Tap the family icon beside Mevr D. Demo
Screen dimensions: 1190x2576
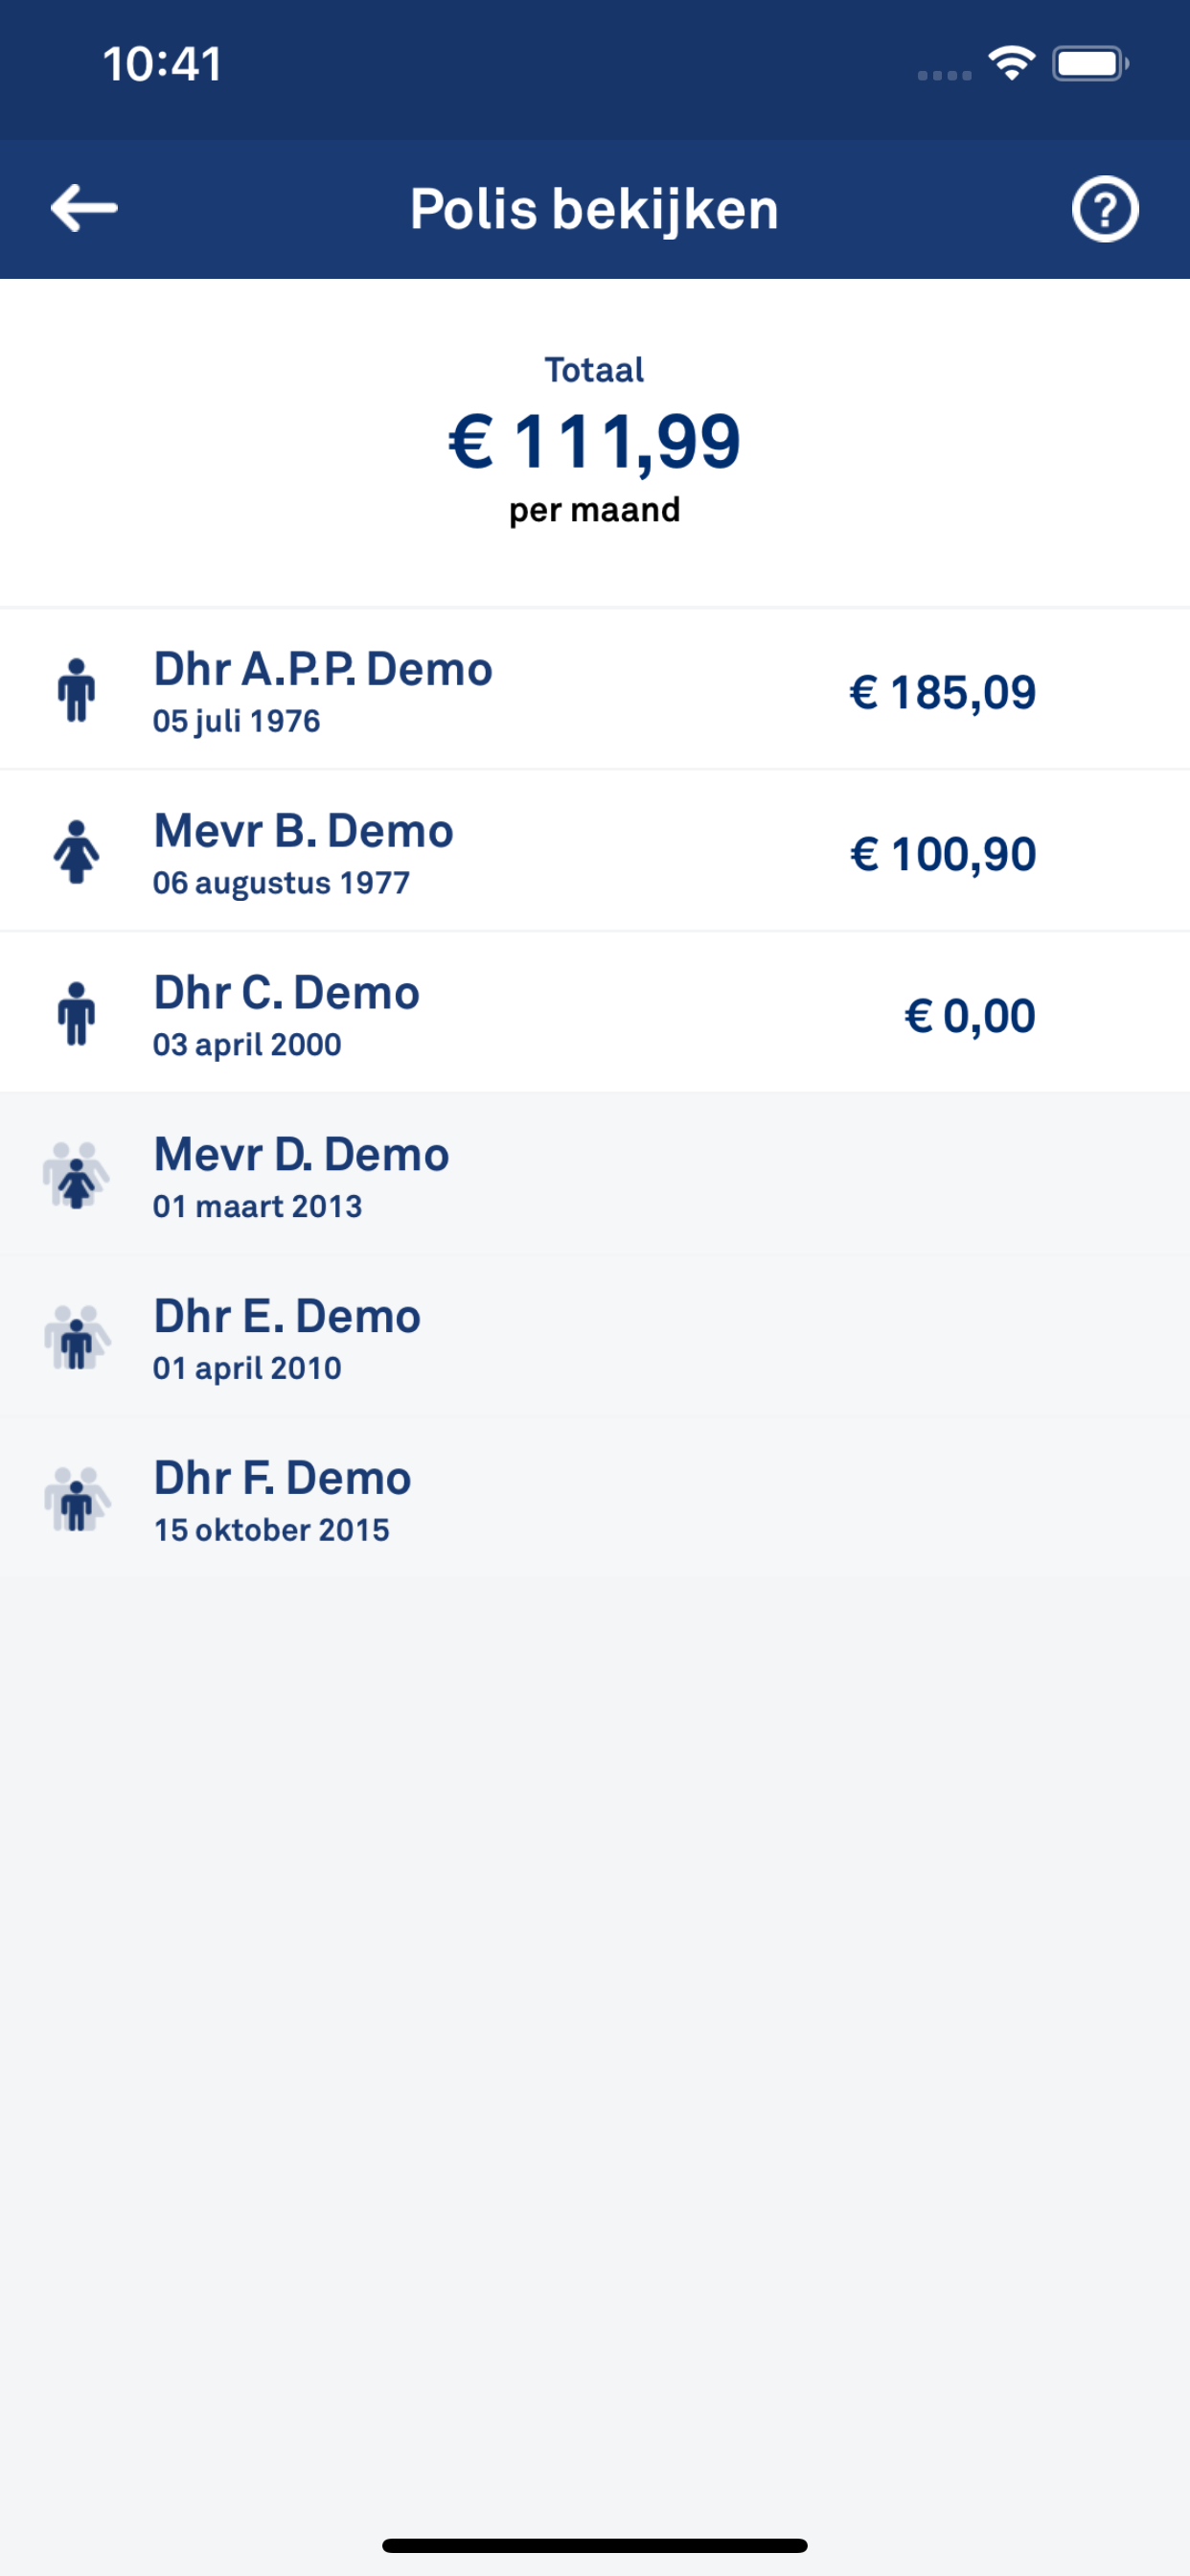[x=76, y=1176]
